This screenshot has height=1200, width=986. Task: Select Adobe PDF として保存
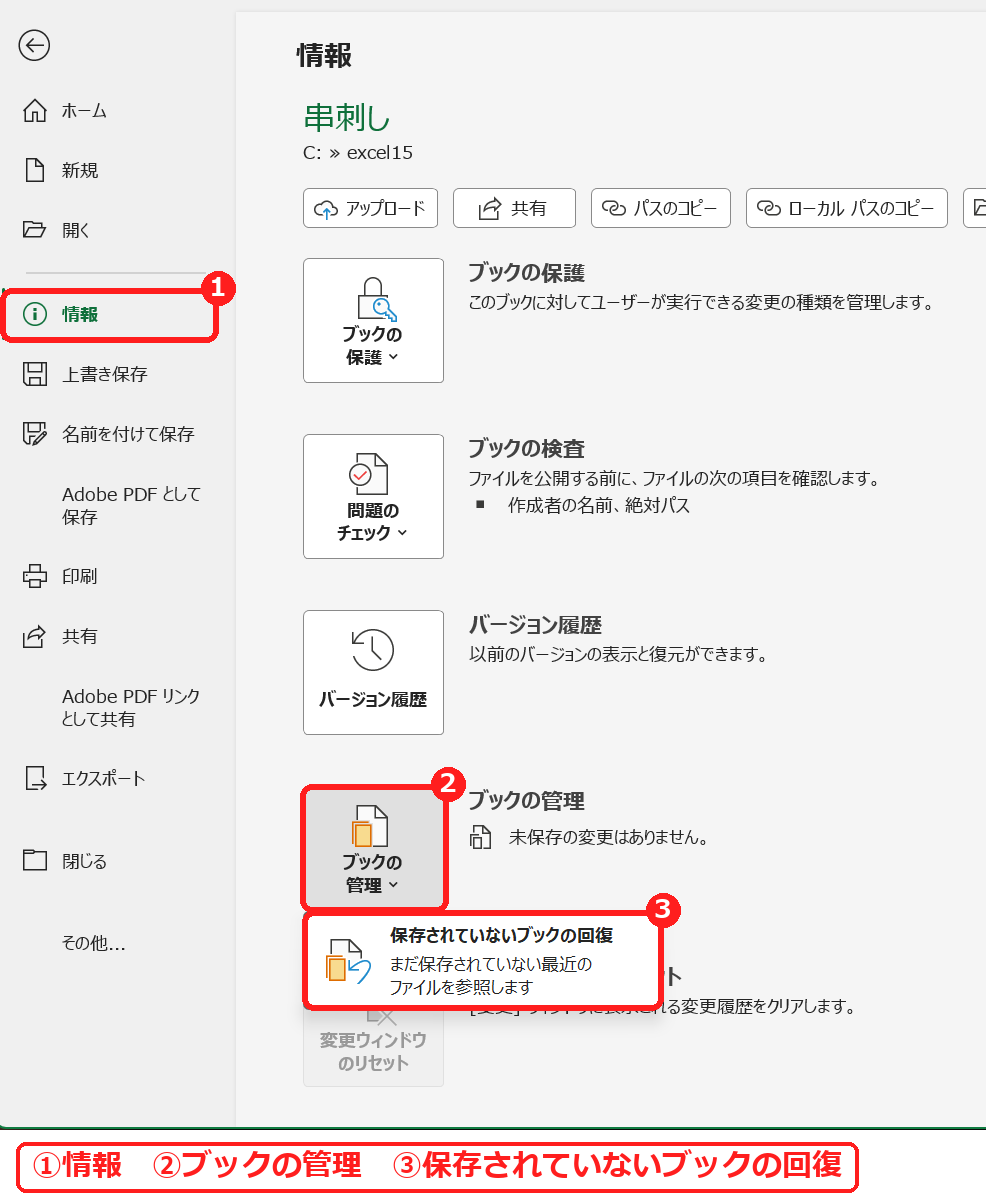[131, 506]
